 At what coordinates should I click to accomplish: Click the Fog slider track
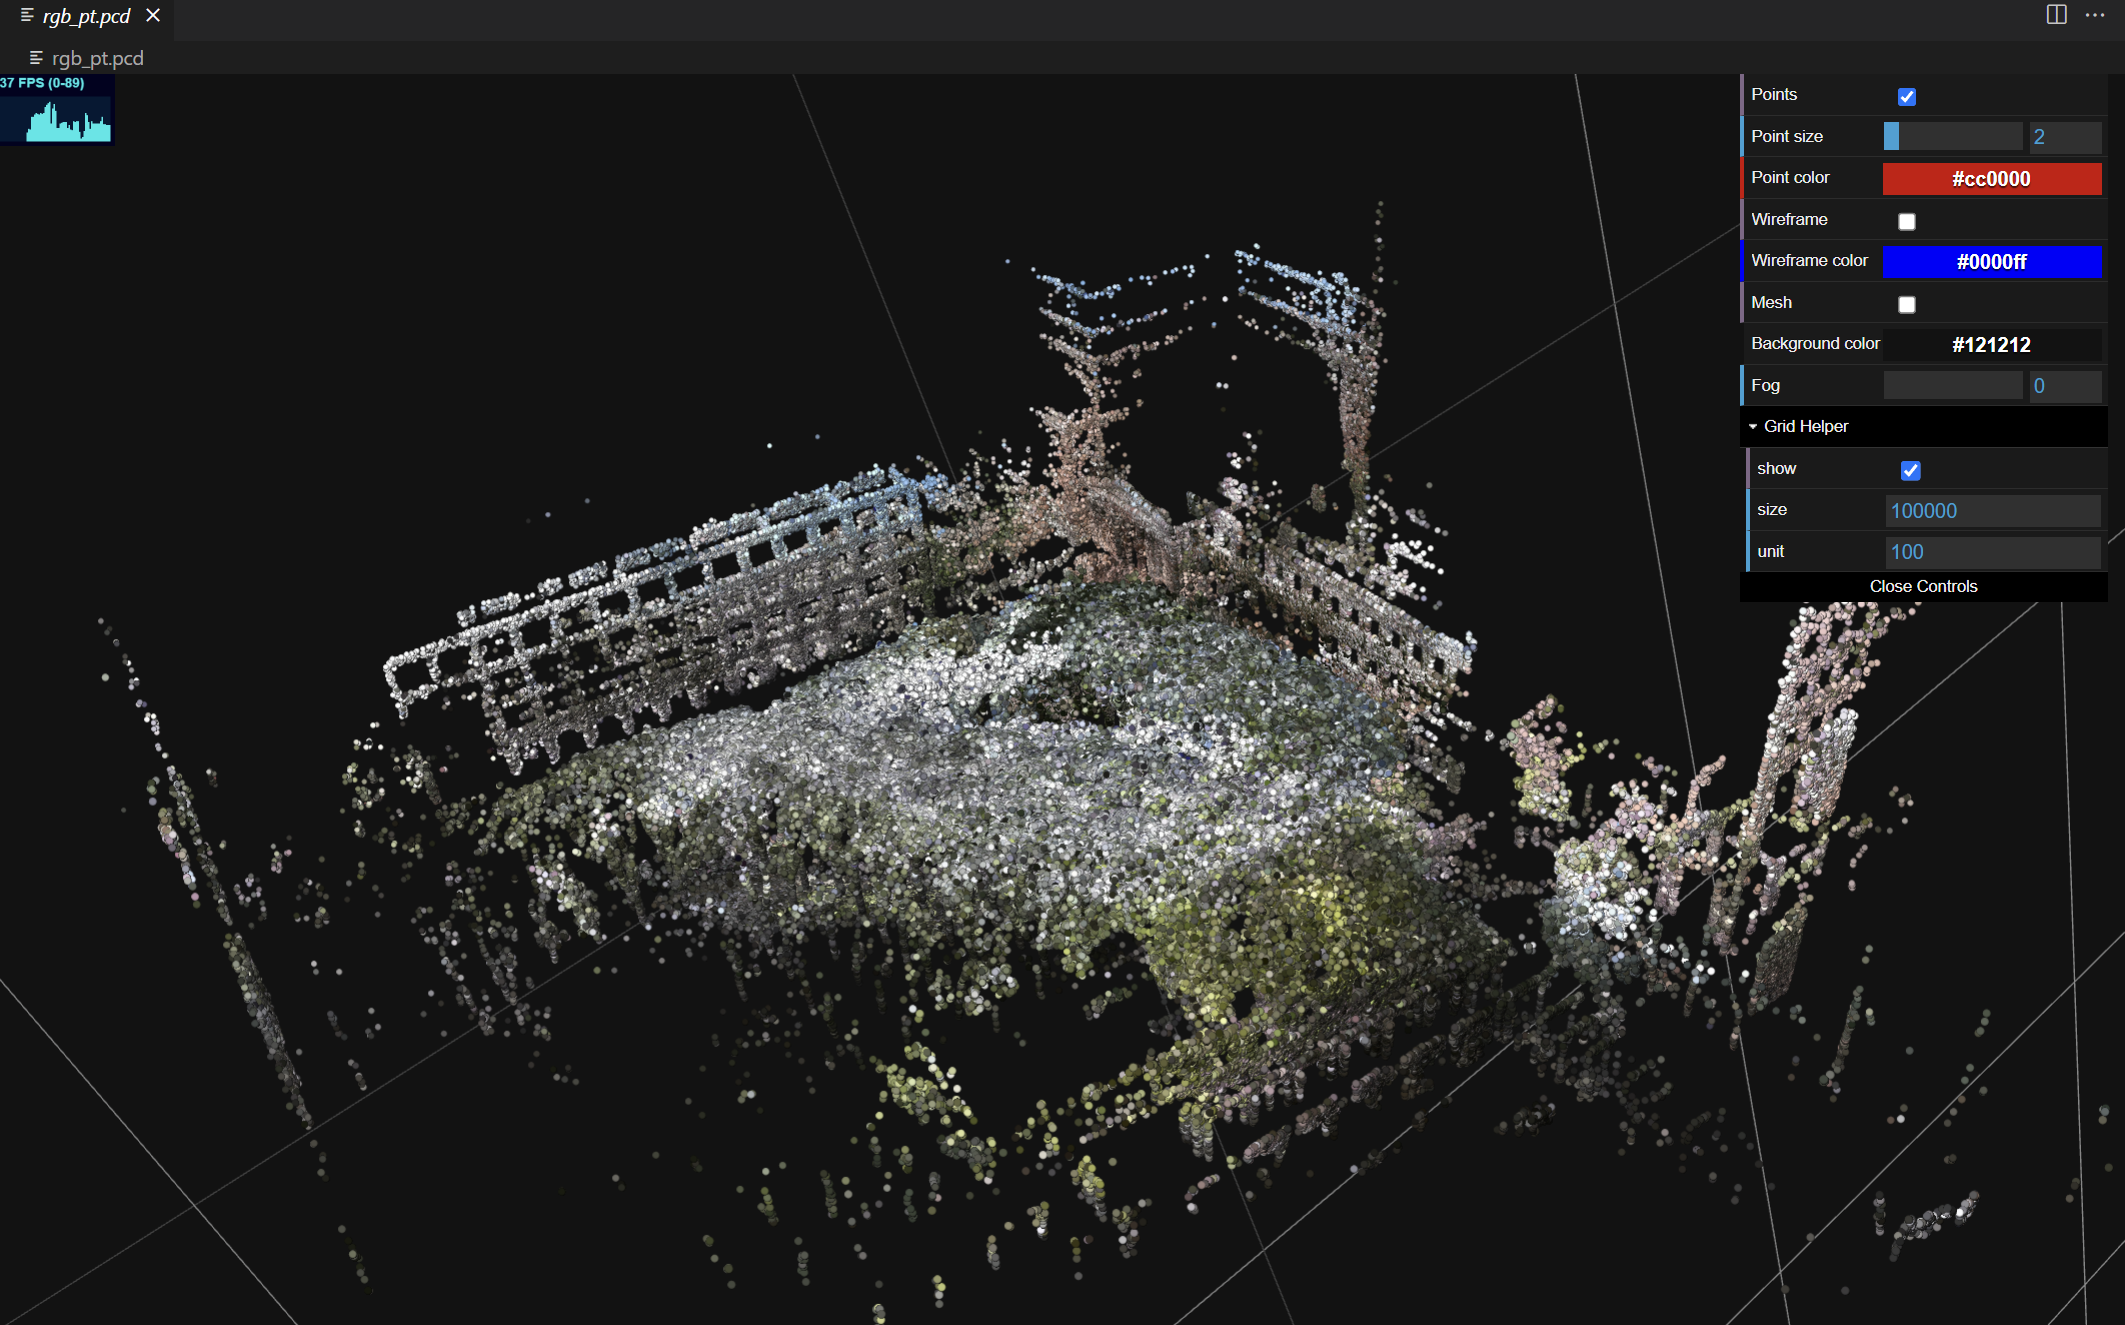1952,386
